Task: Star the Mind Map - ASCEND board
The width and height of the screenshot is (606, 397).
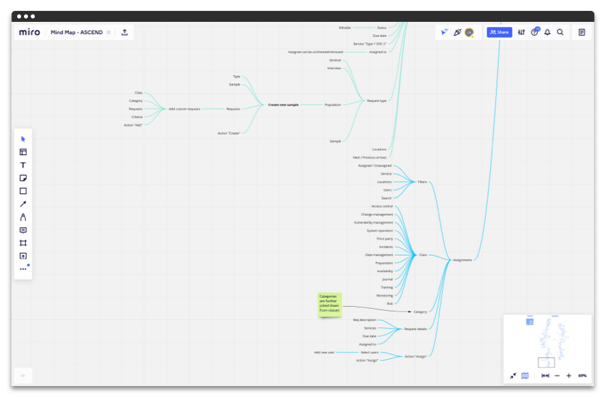Action: click(109, 32)
